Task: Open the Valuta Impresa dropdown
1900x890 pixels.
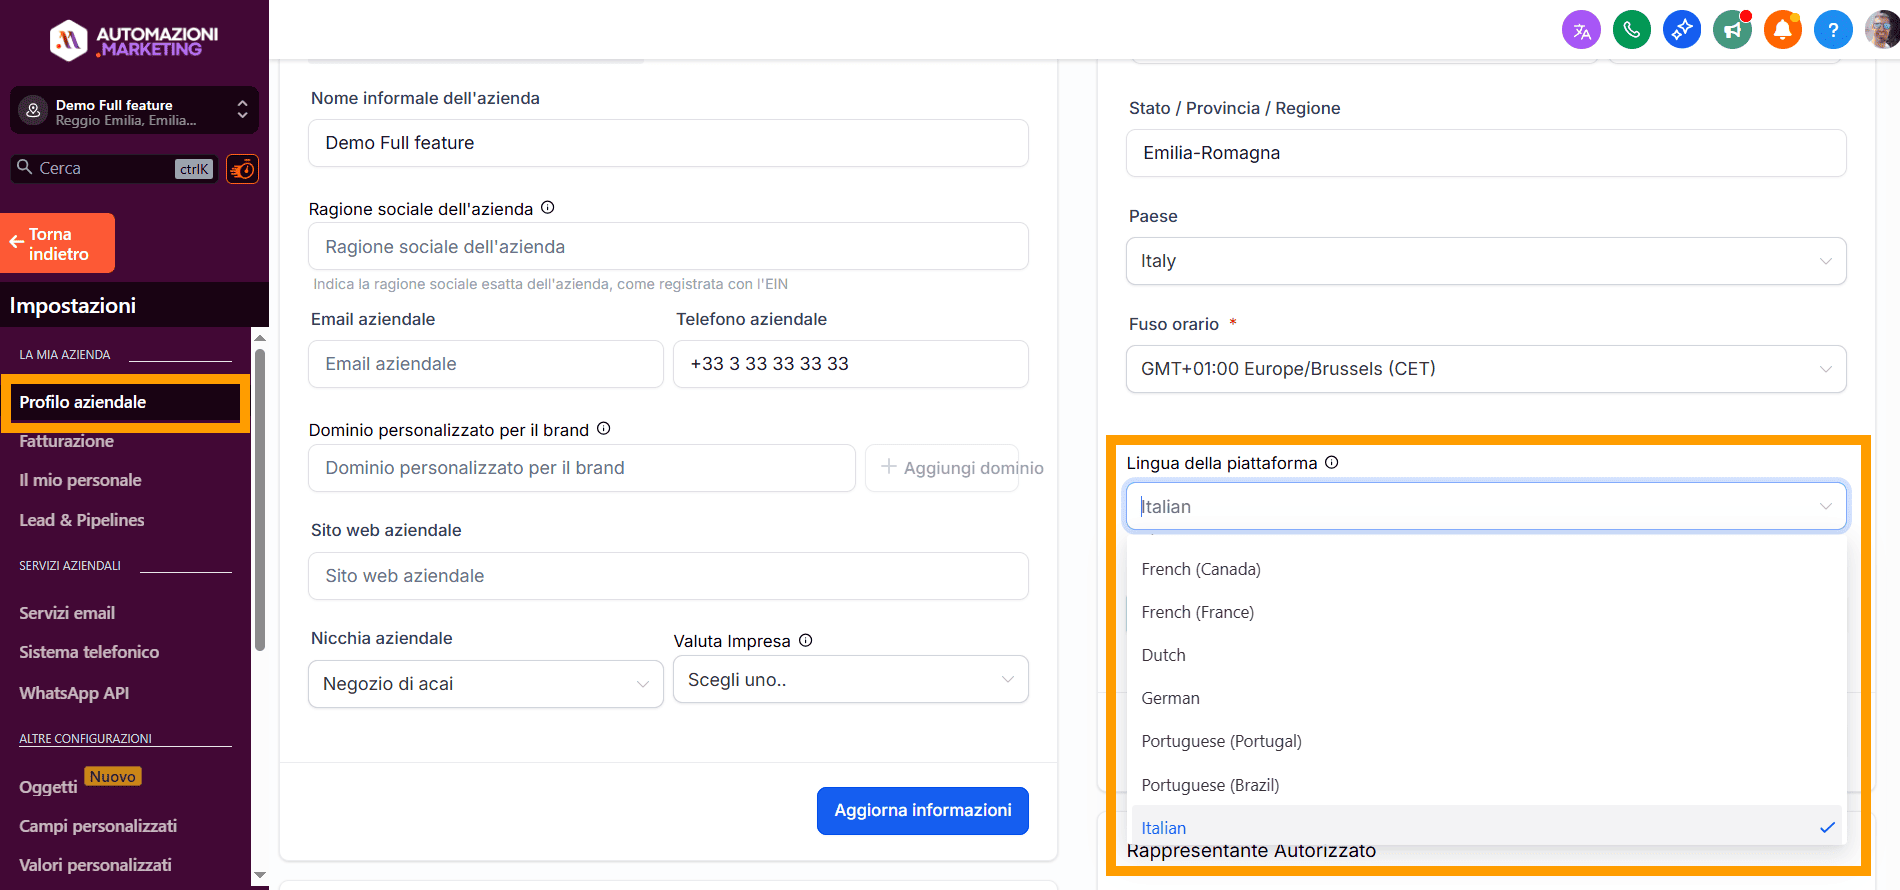Action: coord(850,680)
